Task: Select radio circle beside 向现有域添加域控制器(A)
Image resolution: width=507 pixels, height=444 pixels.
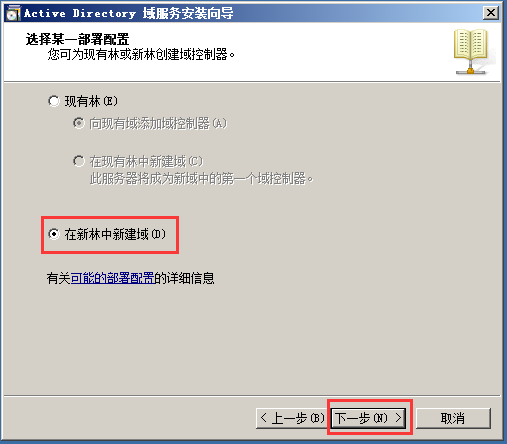Action: [79, 123]
